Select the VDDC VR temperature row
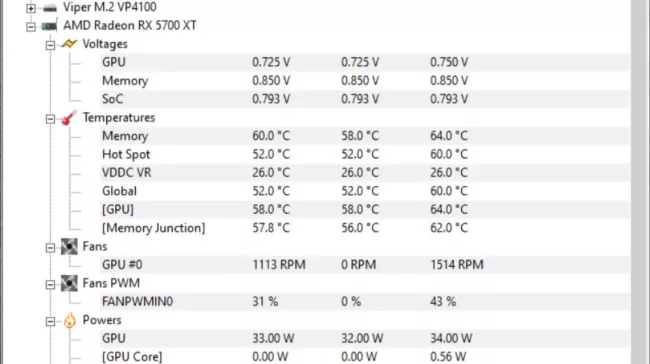Image resolution: width=650 pixels, height=364 pixels. [365, 172]
